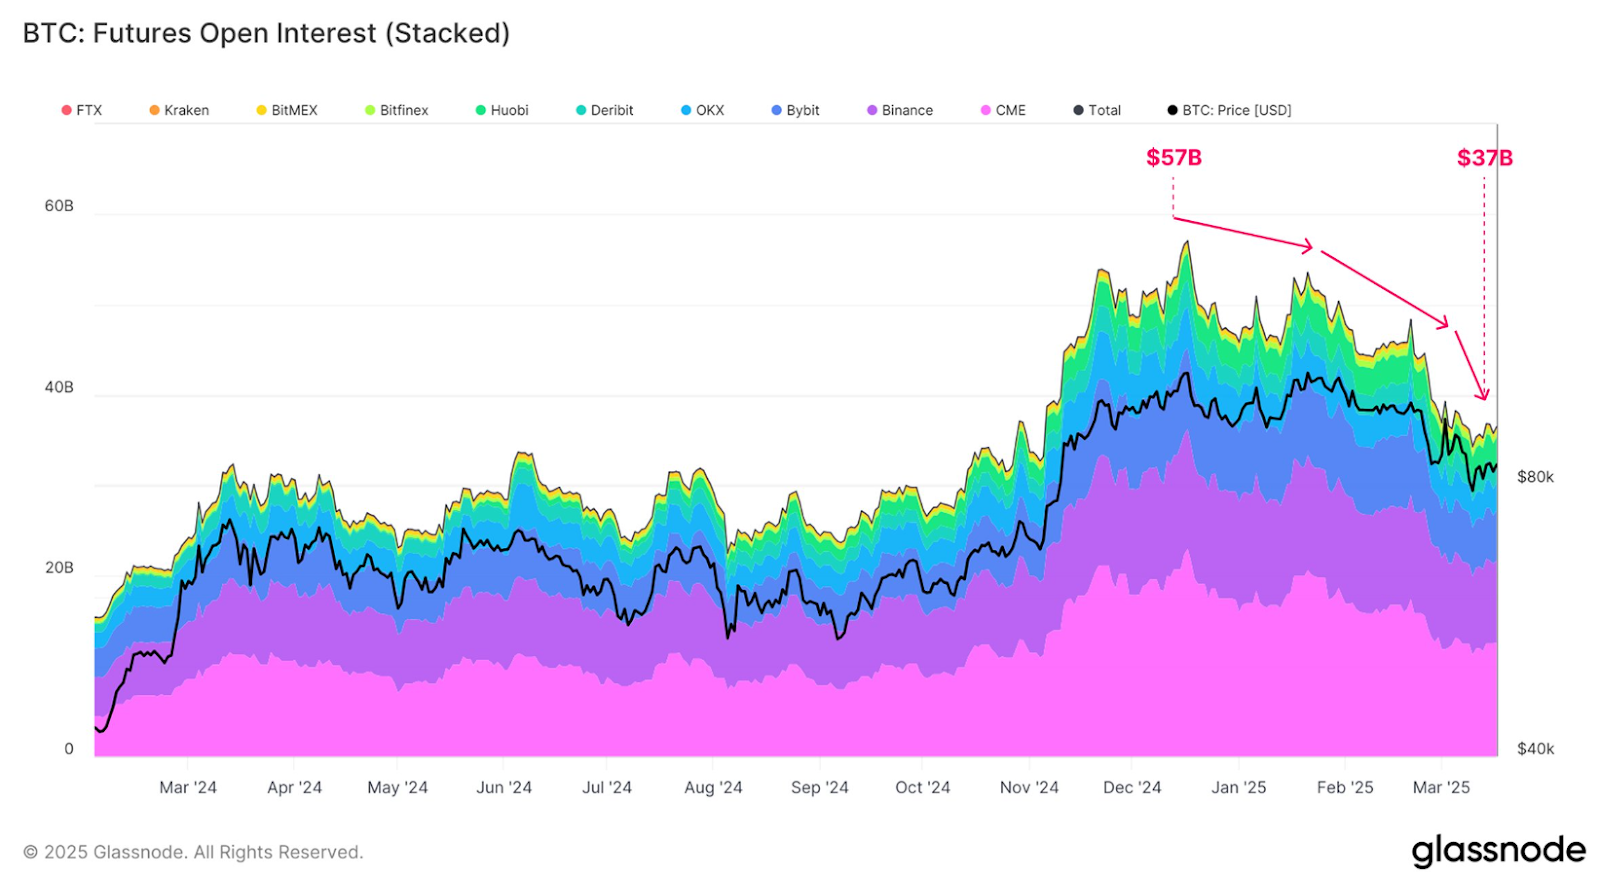
Task: Toggle the Huobi legend entry
Action: click(502, 110)
